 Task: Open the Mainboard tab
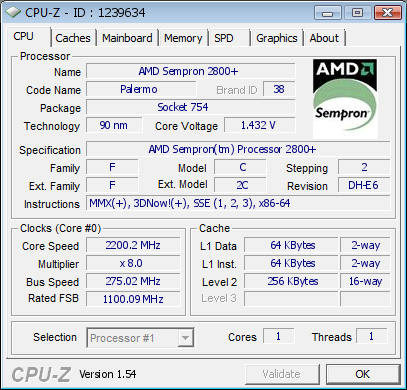pyautogui.click(x=127, y=38)
